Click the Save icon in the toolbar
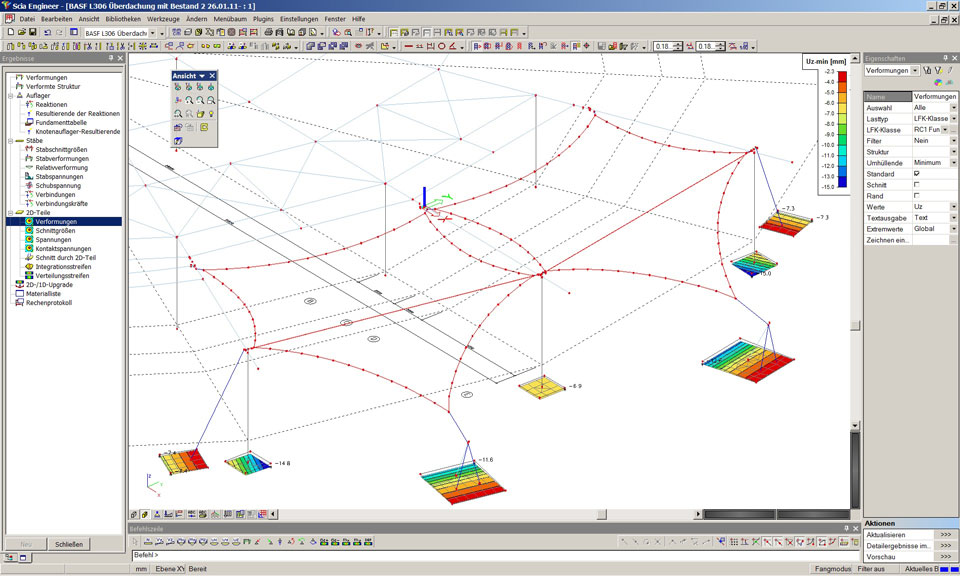This screenshot has height=576, width=960. click(x=33, y=33)
